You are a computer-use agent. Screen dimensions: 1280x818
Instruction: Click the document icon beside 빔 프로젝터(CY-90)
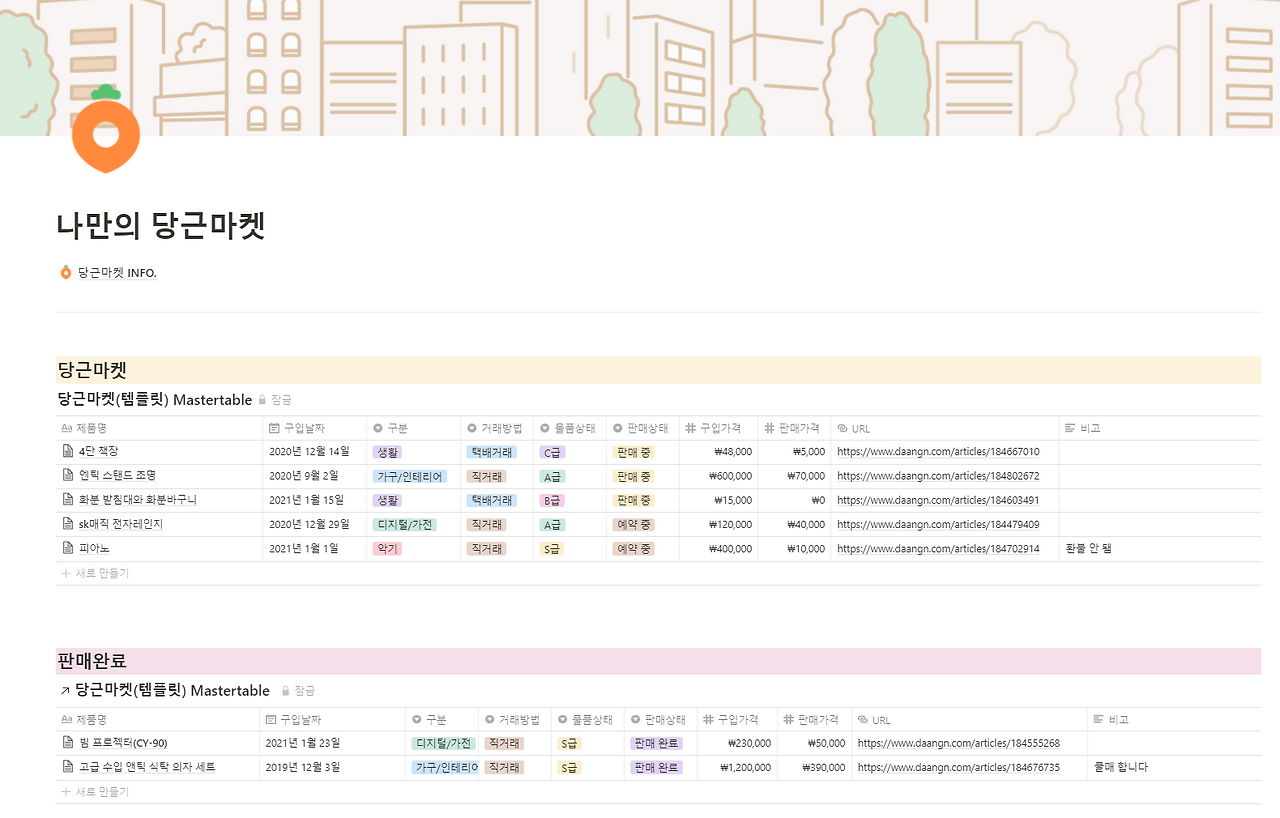coord(68,743)
